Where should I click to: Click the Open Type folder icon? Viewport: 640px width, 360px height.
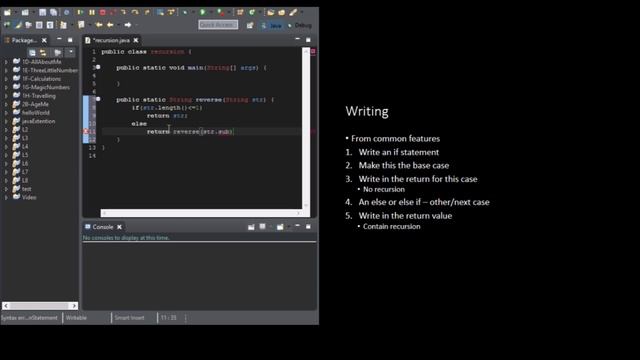(271, 12)
